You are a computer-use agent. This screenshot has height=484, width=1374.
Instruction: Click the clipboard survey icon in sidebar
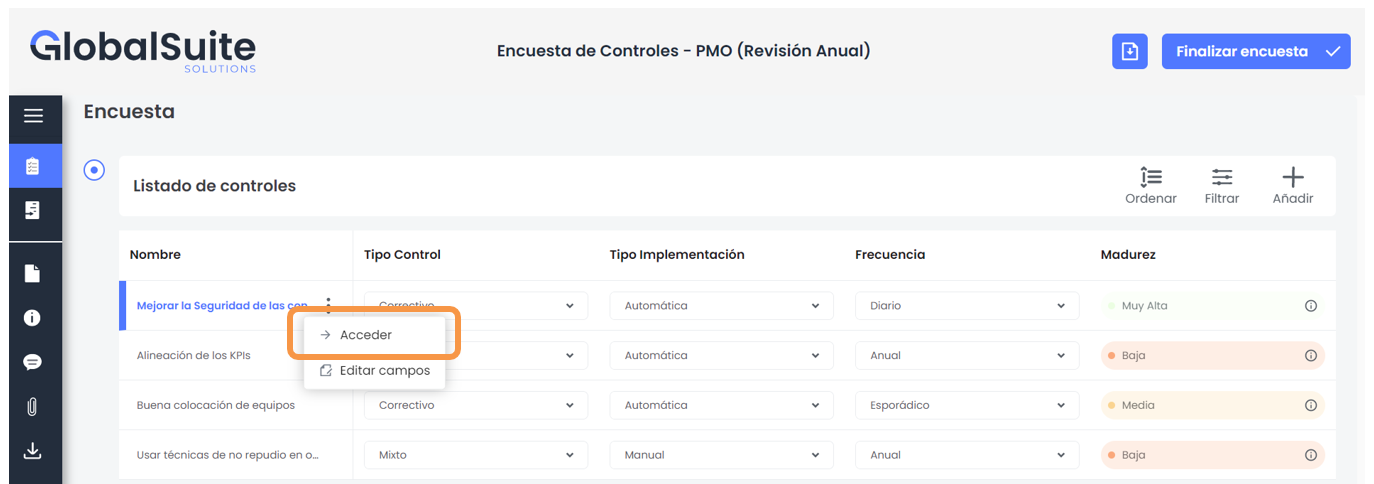pyautogui.click(x=33, y=166)
